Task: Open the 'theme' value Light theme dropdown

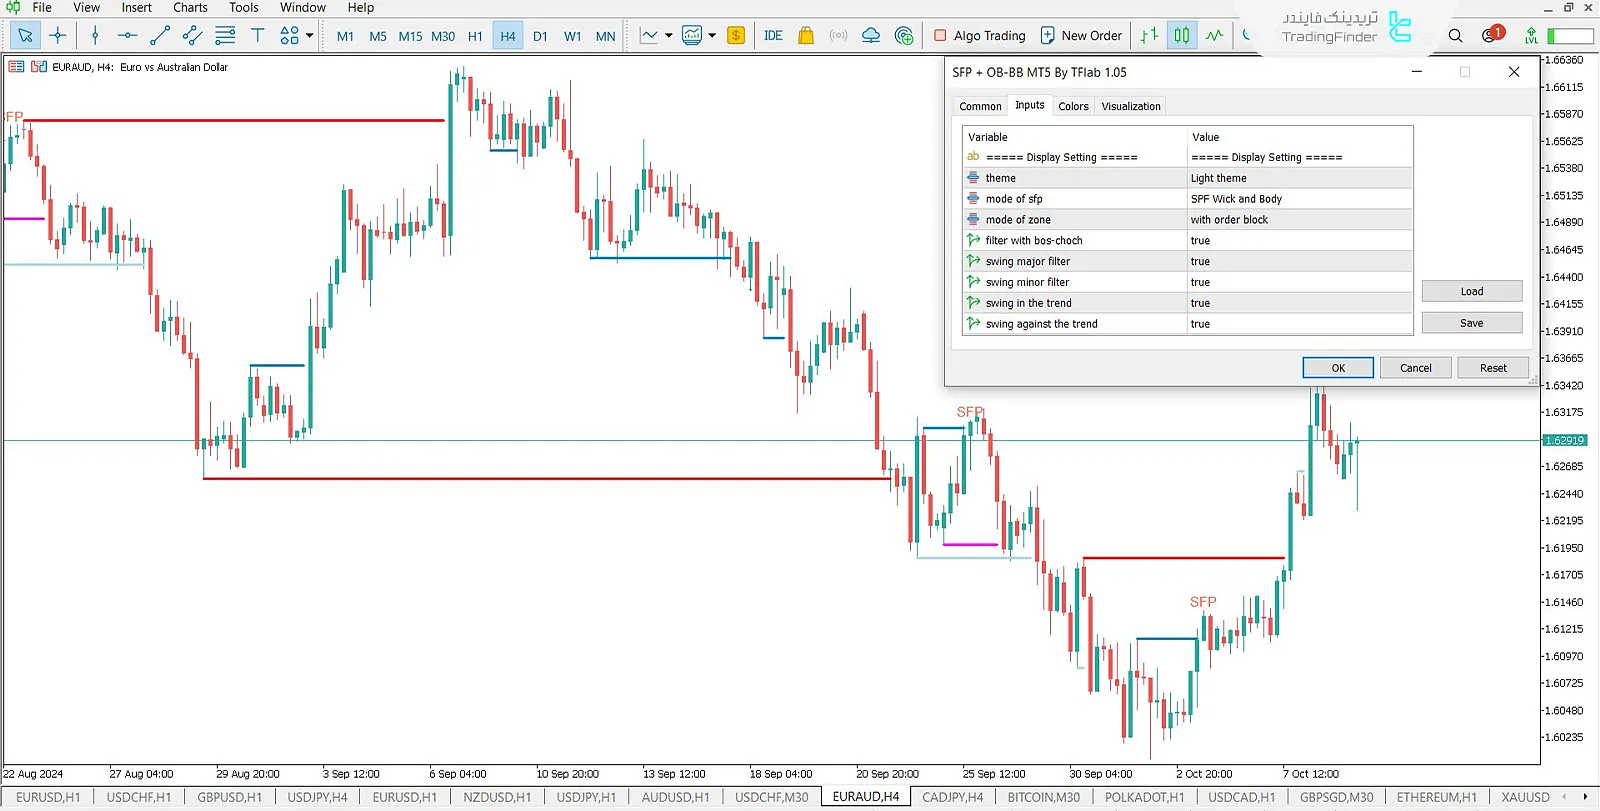Action: pyautogui.click(x=1299, y=178)
